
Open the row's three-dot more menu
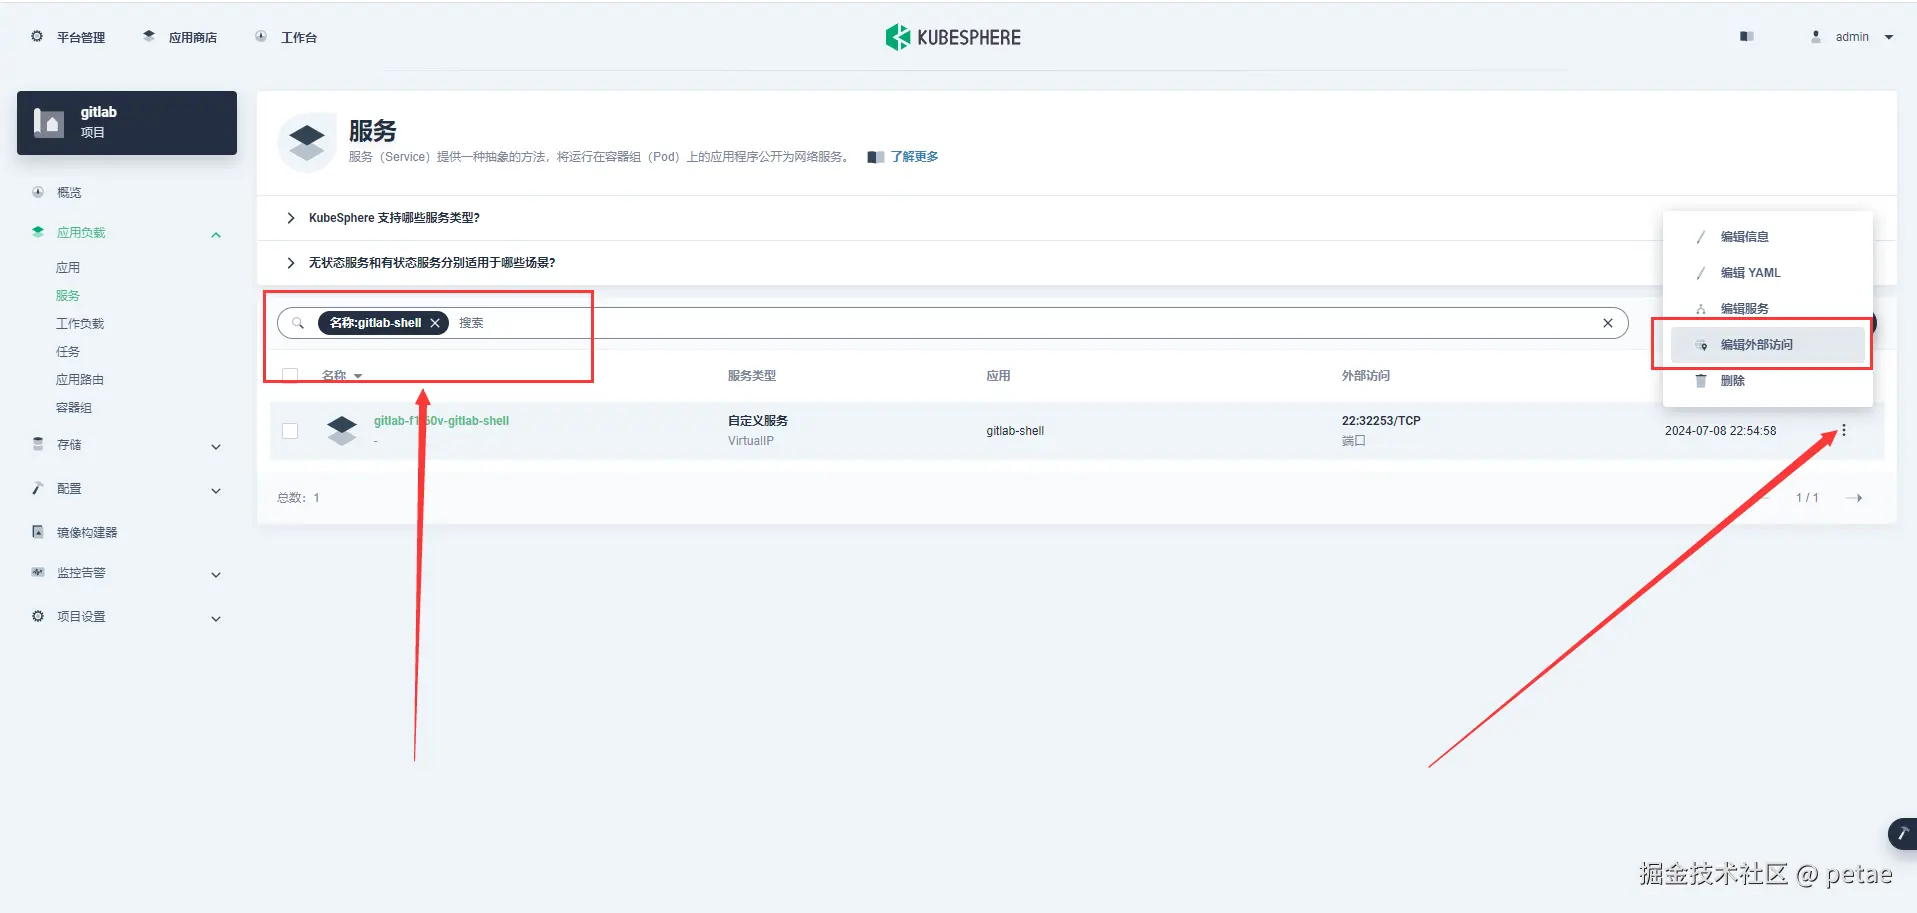click(x=1844, y=431)
